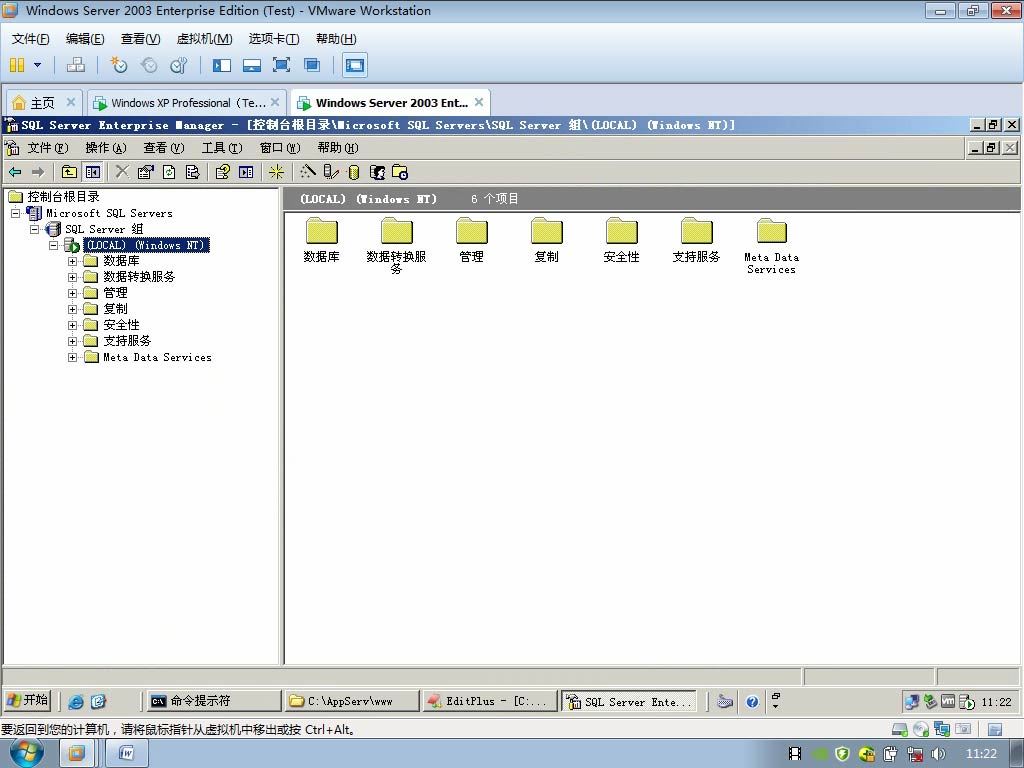Toggle show/hide console tree icon
The width and height of the screenshot is (1024, 768).
[93, 172]
